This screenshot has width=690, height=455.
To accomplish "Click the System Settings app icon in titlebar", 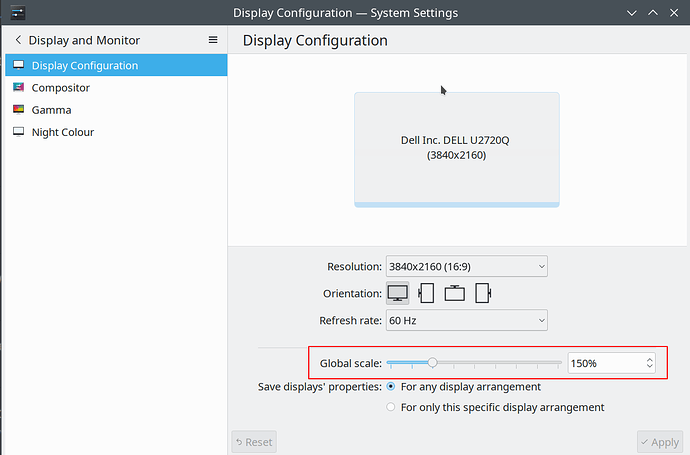I will pos(15,13).
